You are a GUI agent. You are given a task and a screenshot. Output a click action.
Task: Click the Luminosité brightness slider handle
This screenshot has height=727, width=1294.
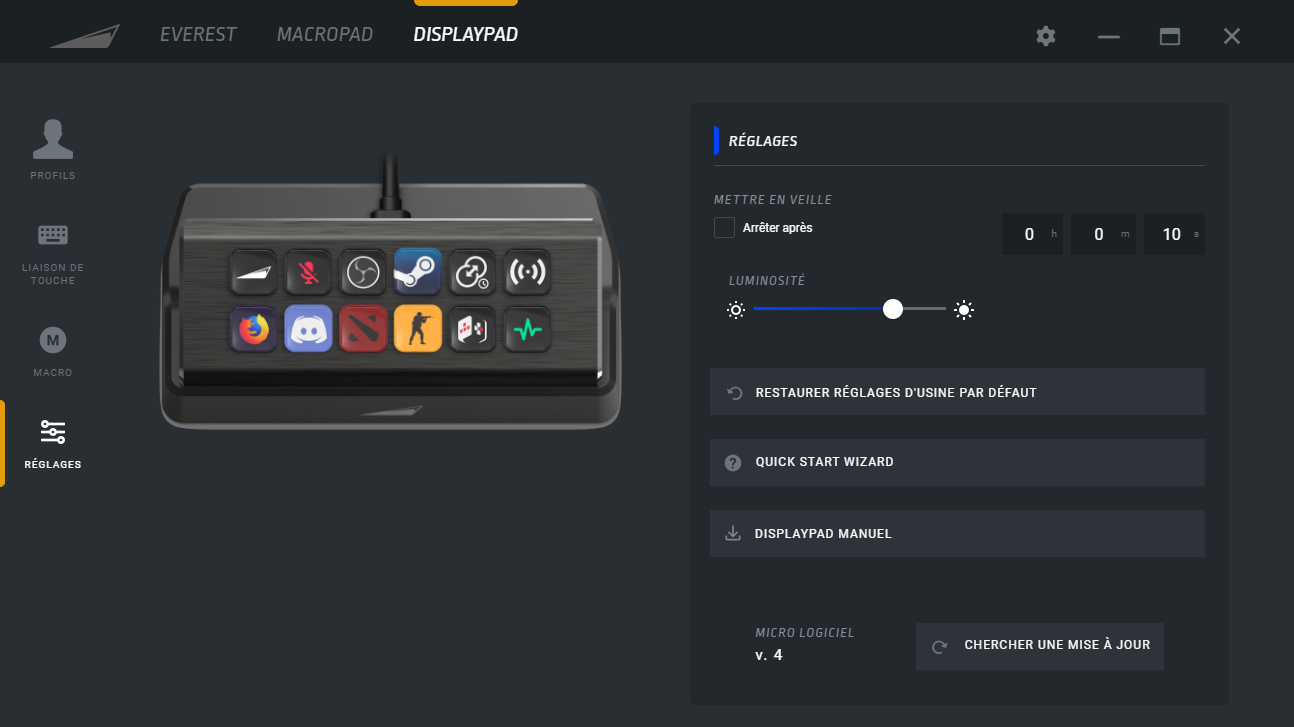point(893,310)
